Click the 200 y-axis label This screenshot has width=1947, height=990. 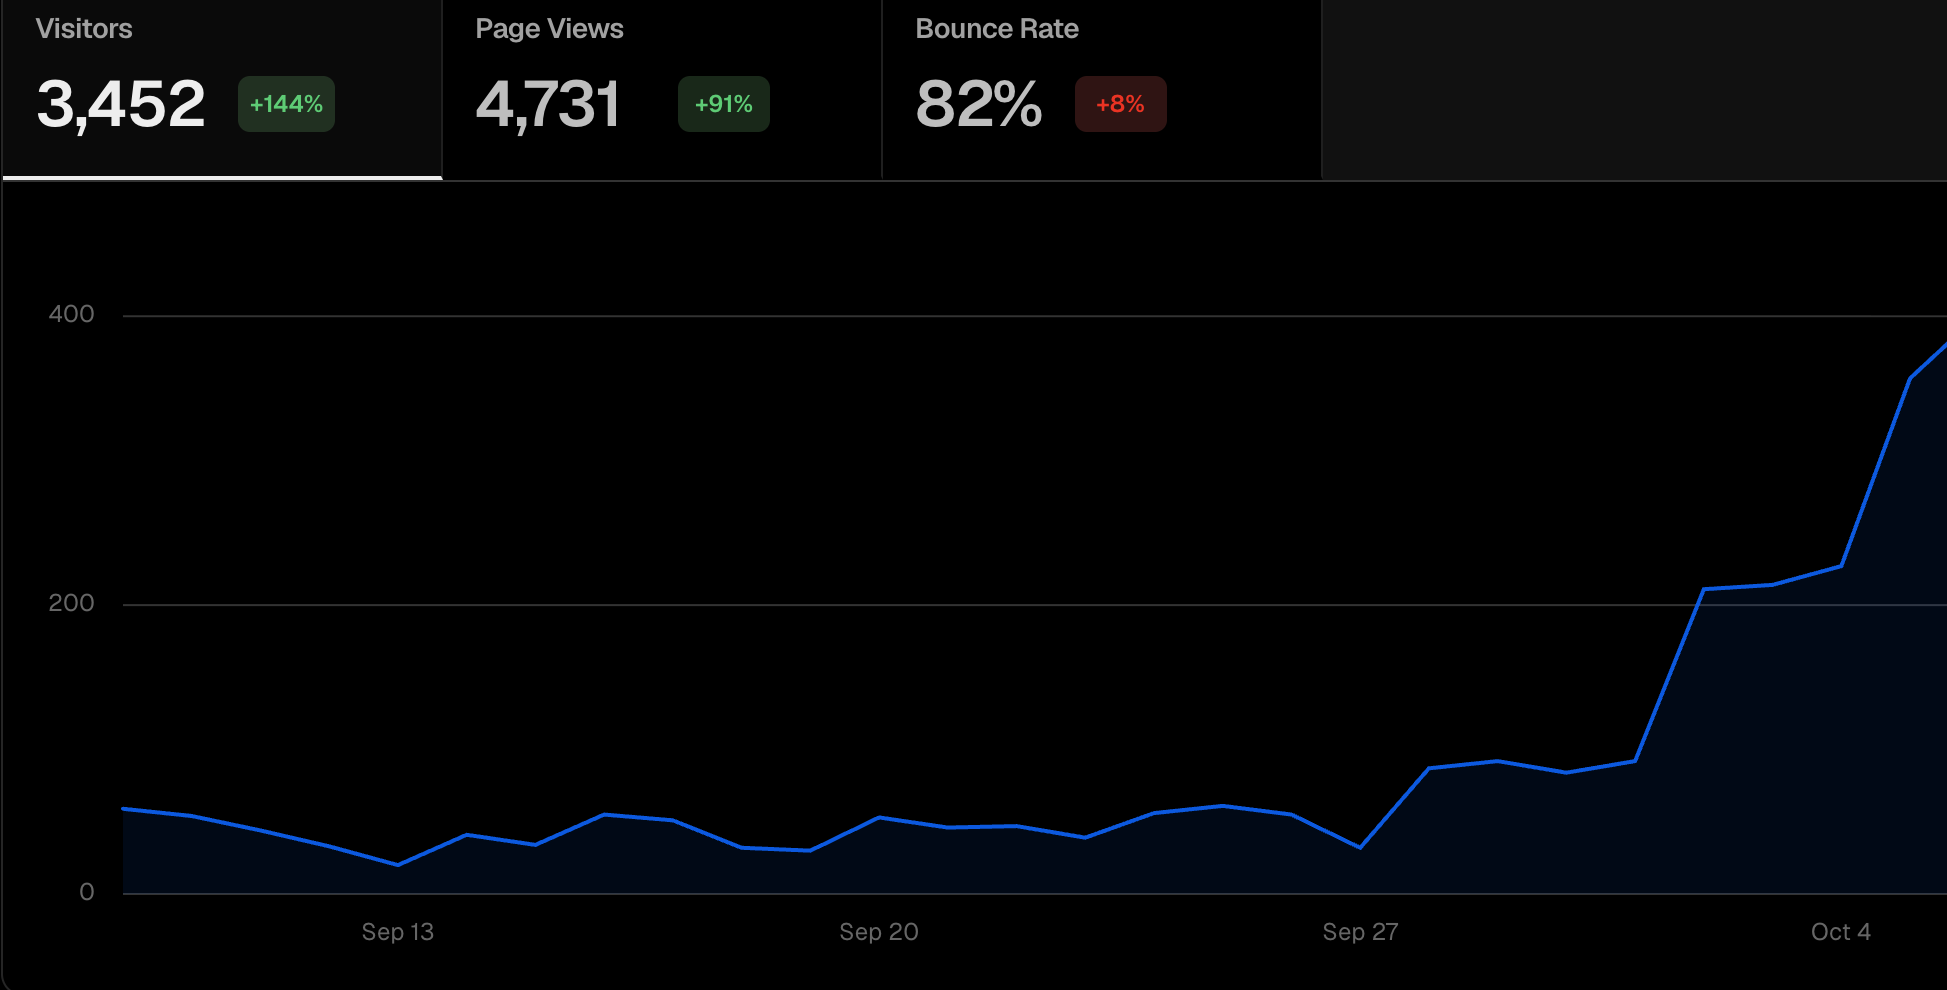coord(72,603)
